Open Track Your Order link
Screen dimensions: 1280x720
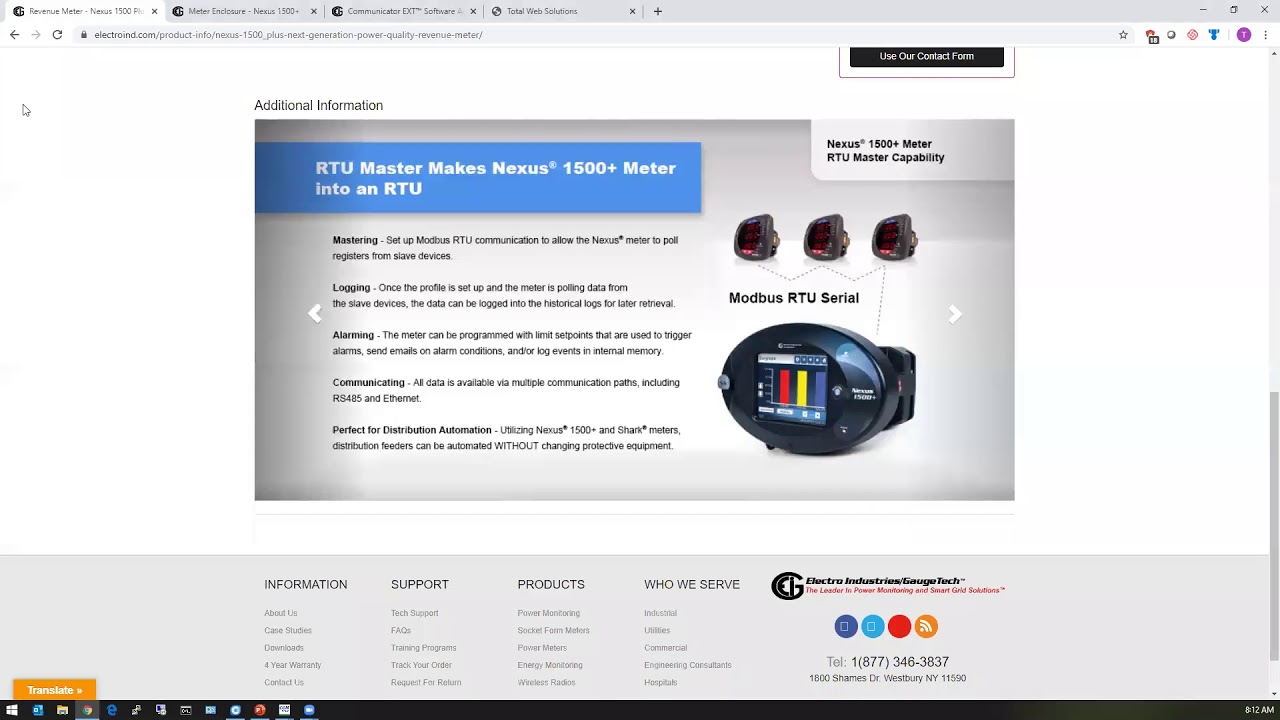(x=421, y=665)
